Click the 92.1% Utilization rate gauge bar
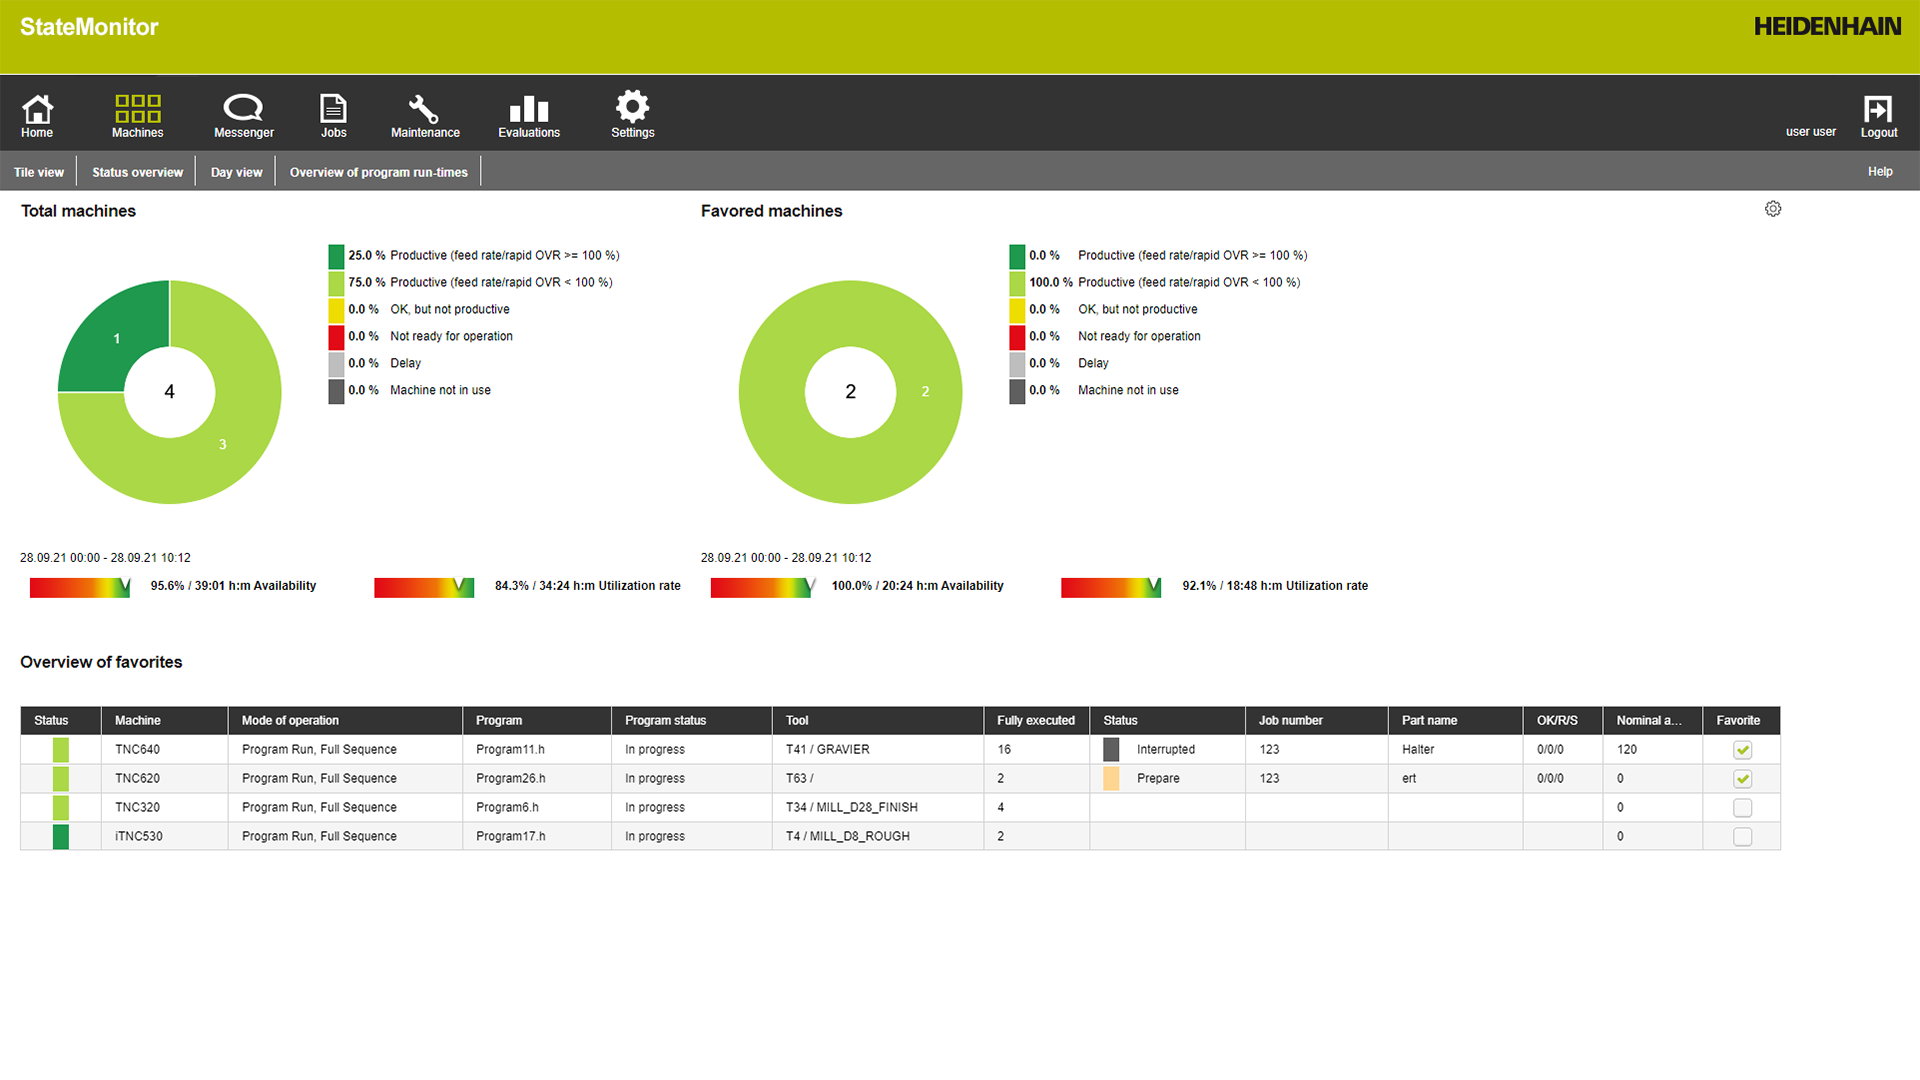This screenshot has height=1080, width=1920. (1111, 587)
